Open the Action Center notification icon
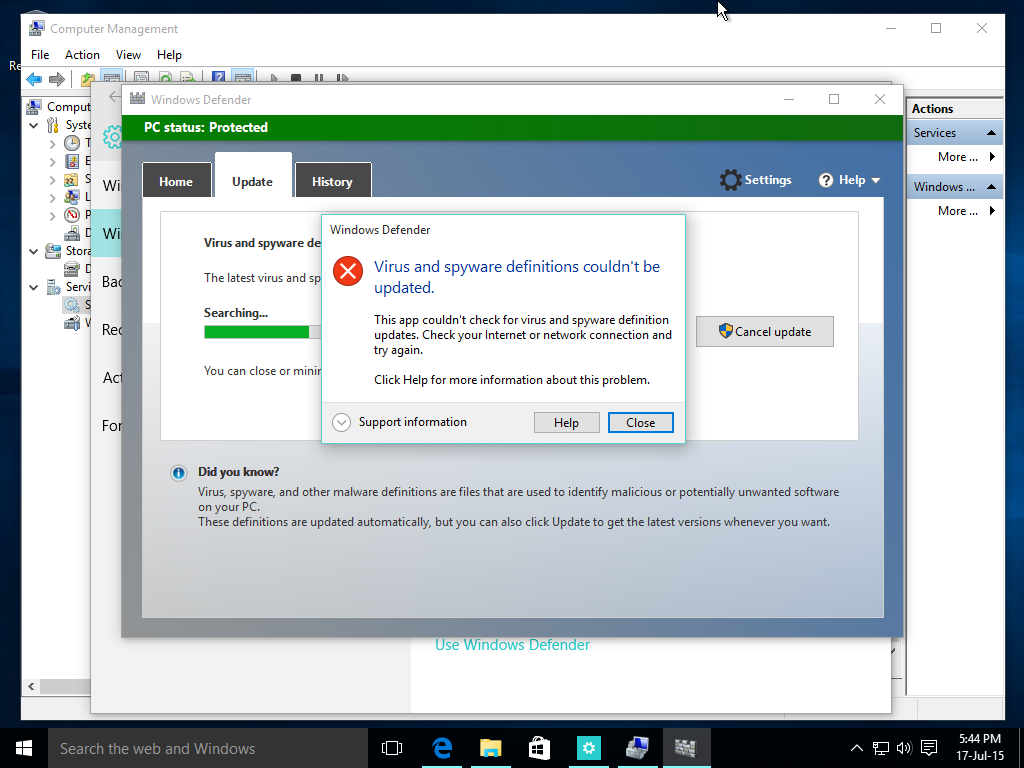The width and height of the screenshot is (1024, 768). click(929, 747)
